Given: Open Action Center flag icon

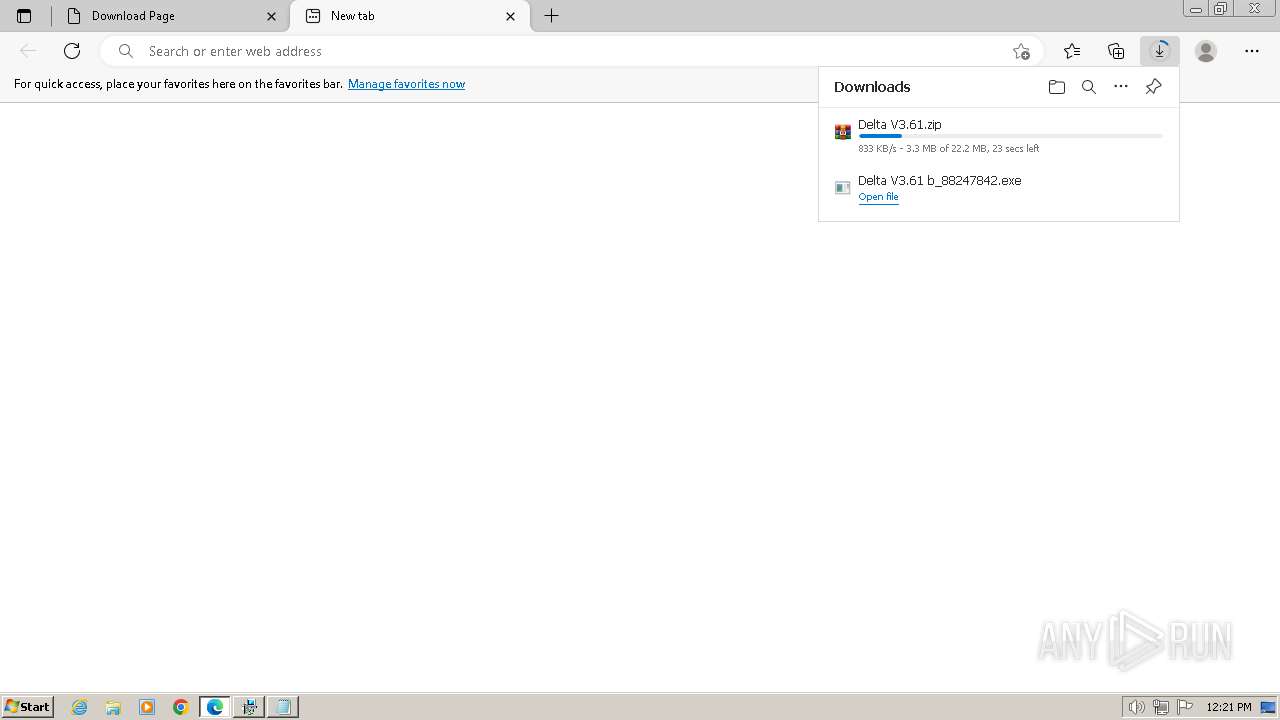Looking at the screenshot, I should click(x=1185, y=707).
